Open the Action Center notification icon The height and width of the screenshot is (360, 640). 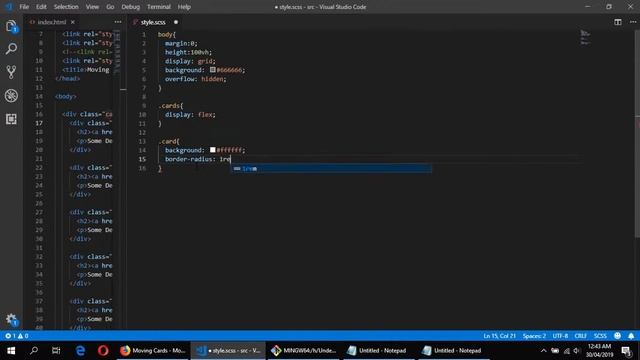(x=627, y=350)
